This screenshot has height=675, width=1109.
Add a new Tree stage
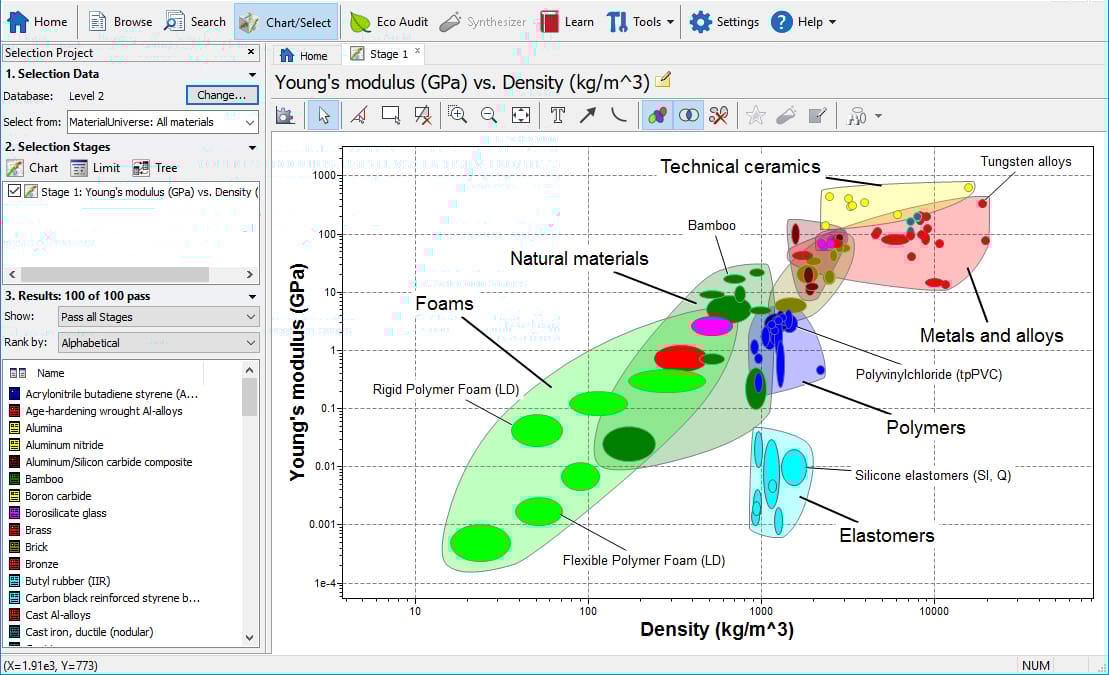tap(156, 168)
